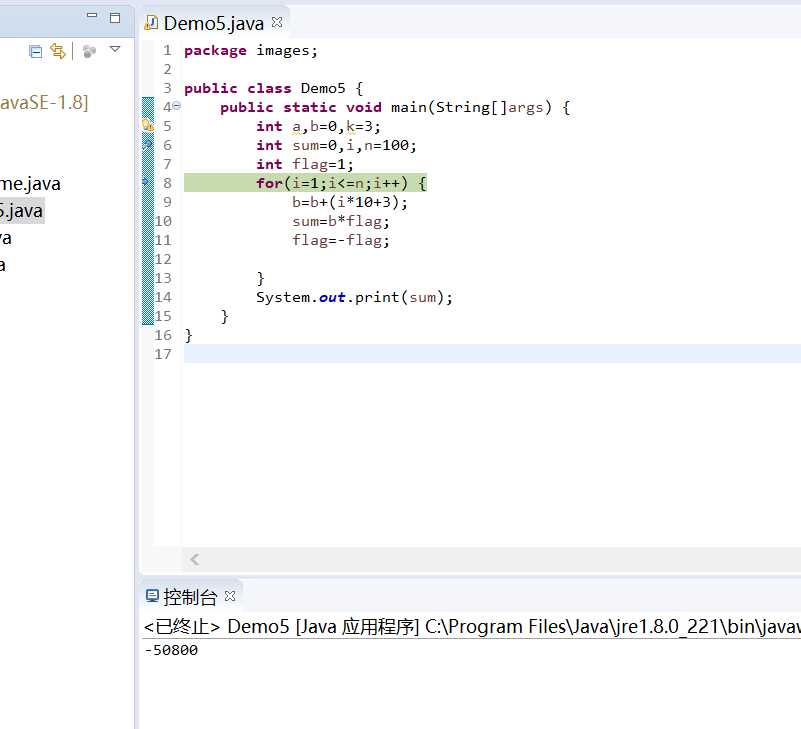The width and height of the screenshot is (801, 729).
Task: Click the focus task icon in explorer toolbar
Action: pyautogui.click(x=89, y=51)
